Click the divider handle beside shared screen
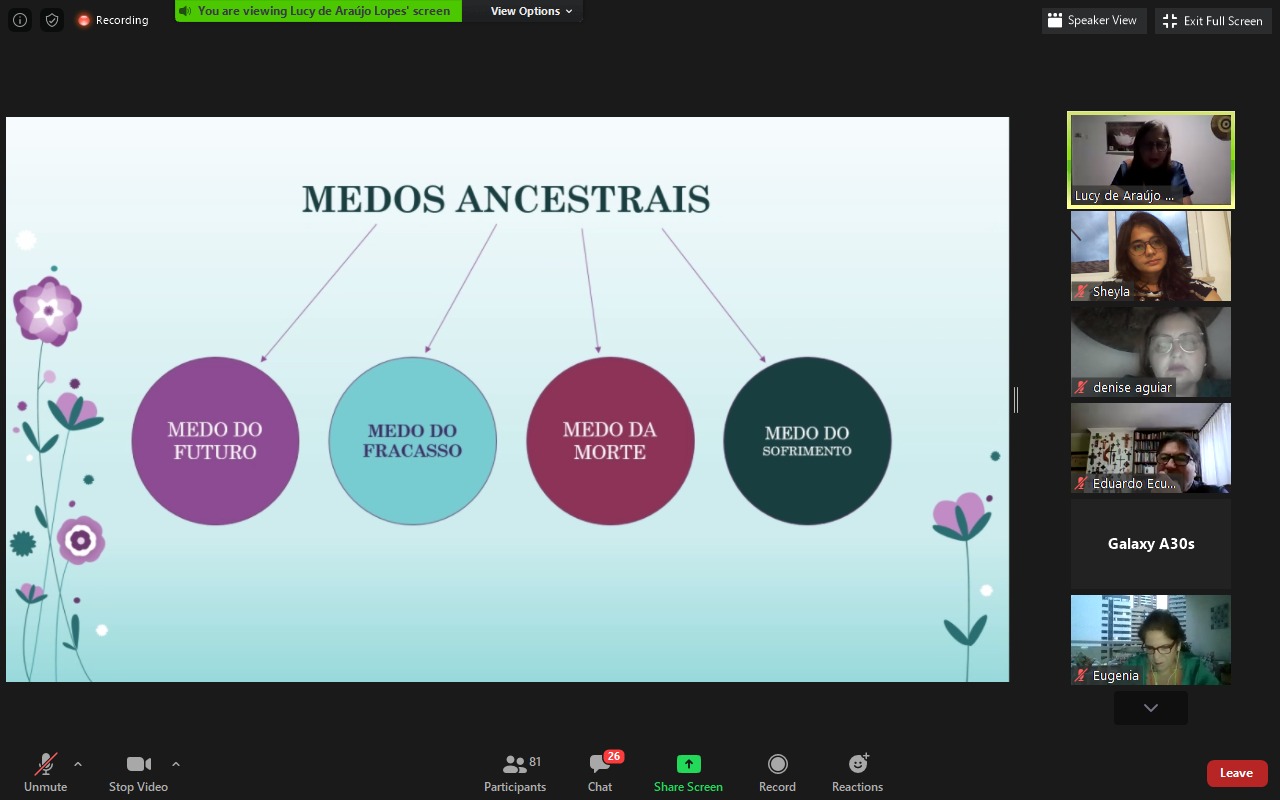This screenshot has height=800, width=1280. pos(1016,400)
